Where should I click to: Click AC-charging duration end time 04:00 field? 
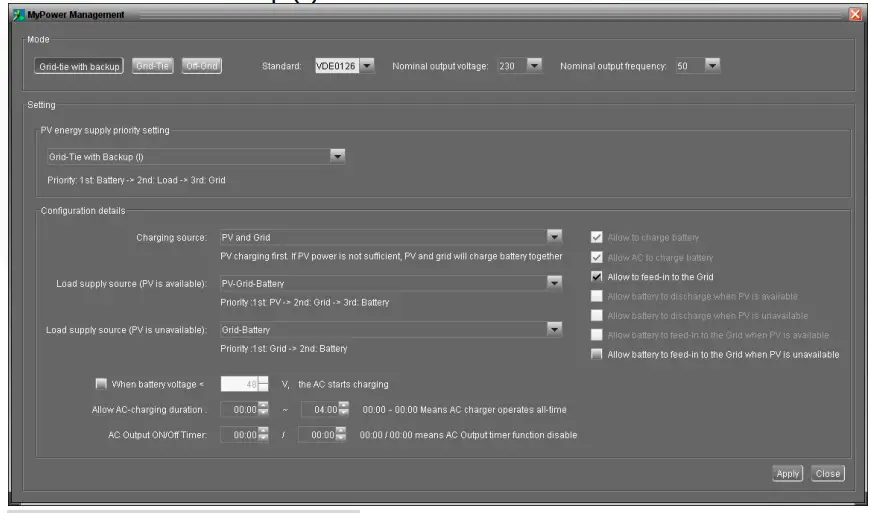point(320,409)
